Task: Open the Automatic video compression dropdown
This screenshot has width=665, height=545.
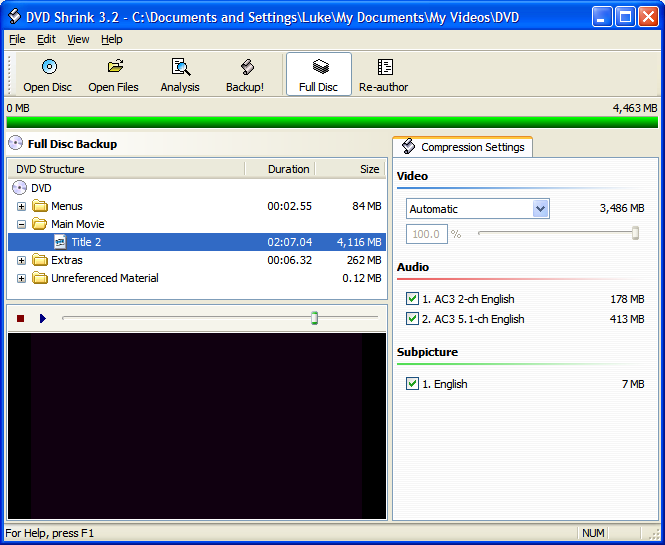Action: 540,209
